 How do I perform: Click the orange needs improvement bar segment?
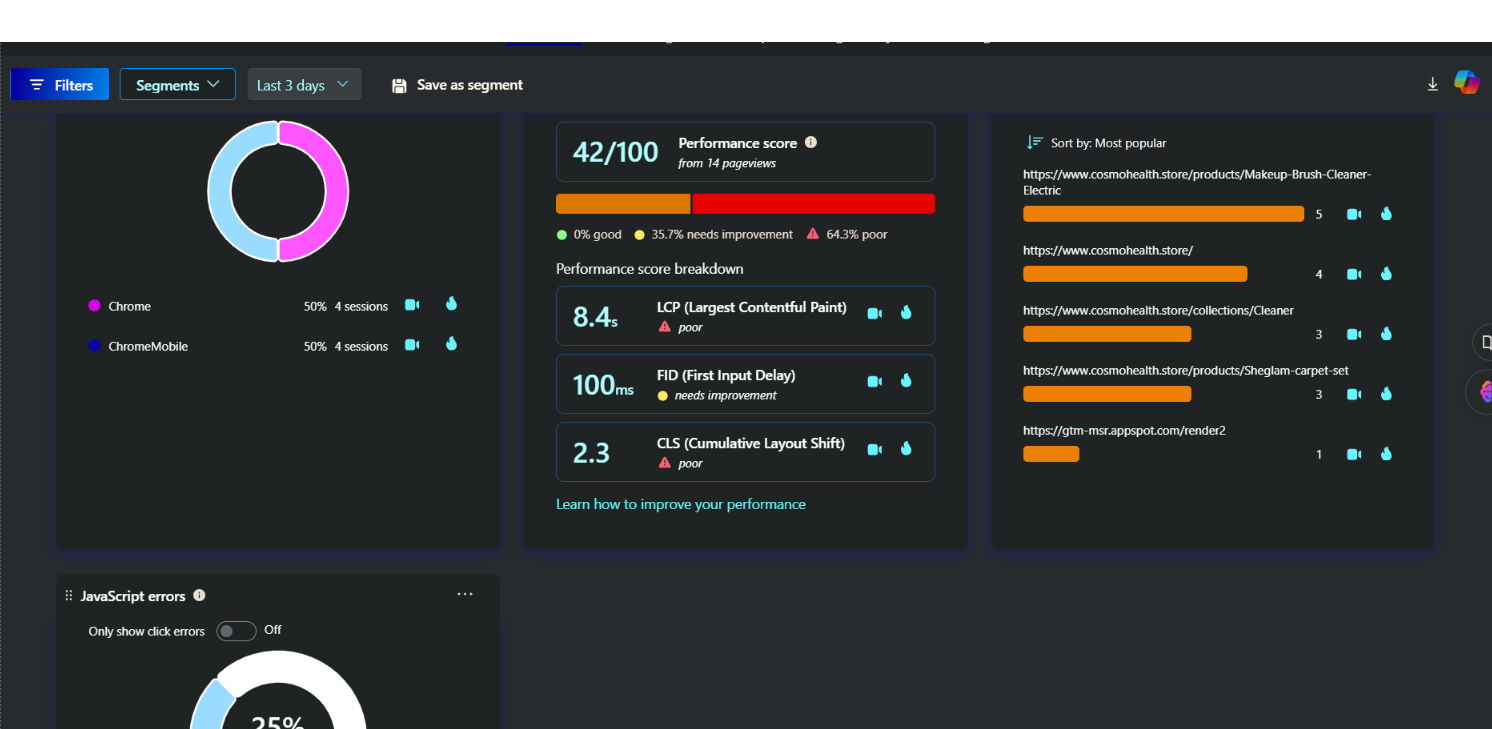tap(623, 204)
